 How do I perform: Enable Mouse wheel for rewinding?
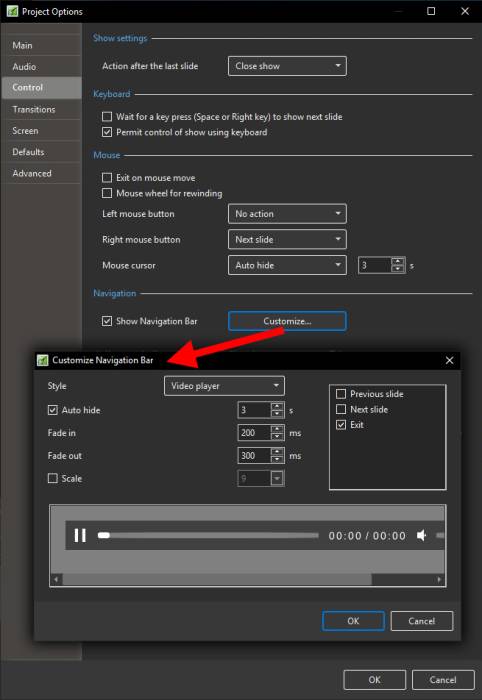coord(107,193)
